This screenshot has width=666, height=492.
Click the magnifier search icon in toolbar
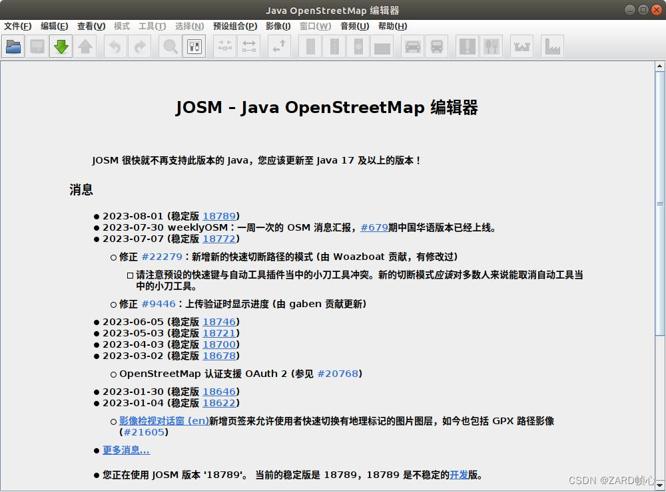click(170, 46)
